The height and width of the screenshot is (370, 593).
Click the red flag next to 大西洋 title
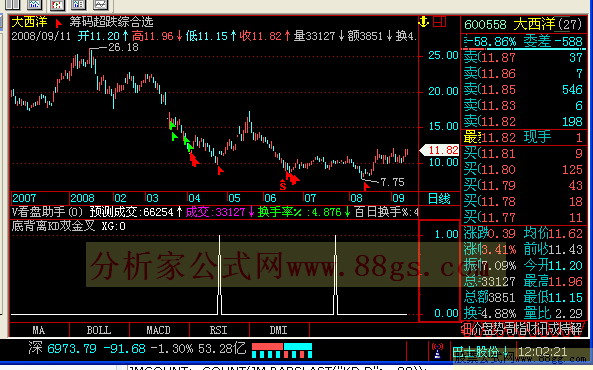[x=59, y=23]
